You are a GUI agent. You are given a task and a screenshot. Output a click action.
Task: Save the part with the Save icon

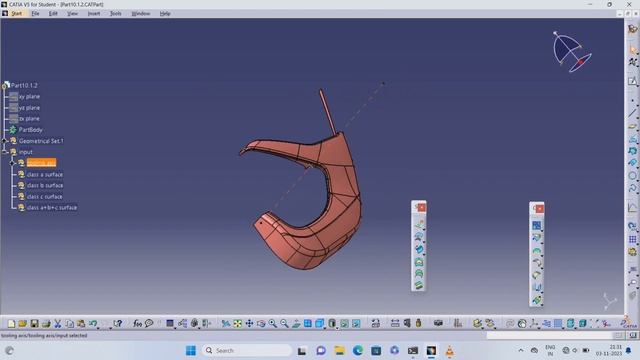click(34, 324)
